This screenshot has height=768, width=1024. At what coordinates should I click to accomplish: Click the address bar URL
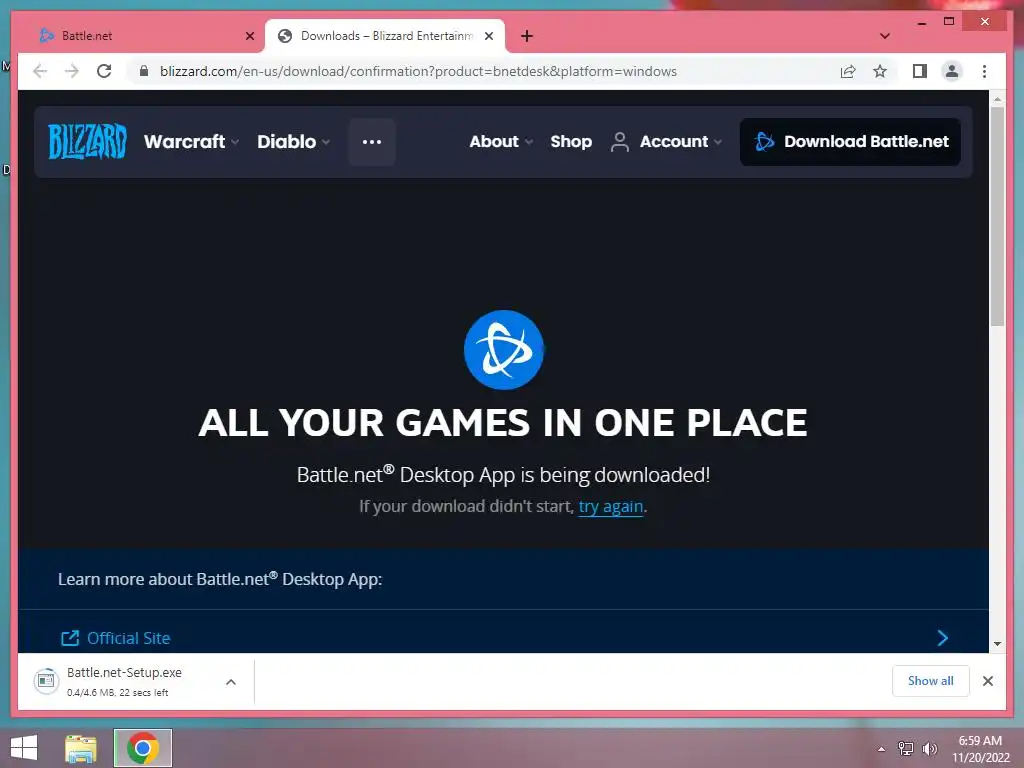click(x=418, y=71)
